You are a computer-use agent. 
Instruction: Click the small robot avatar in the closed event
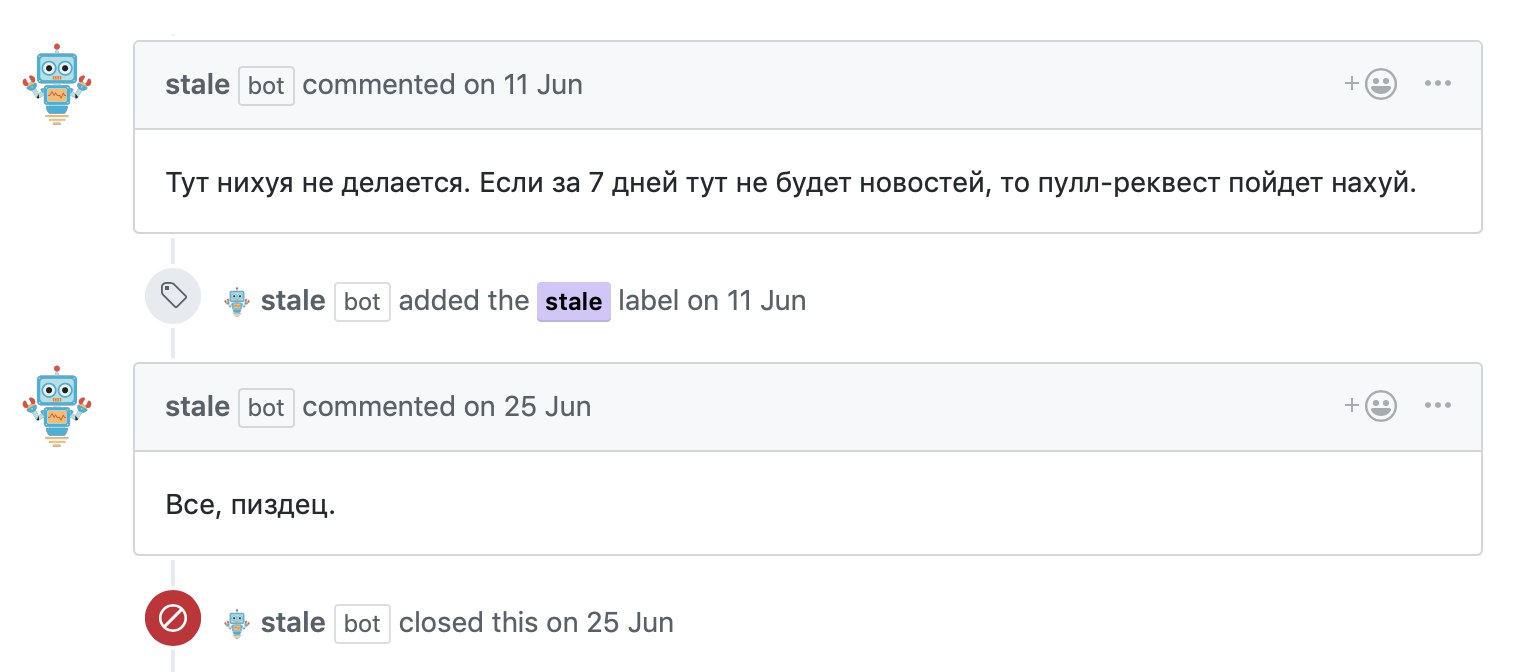tap(237, 624)
